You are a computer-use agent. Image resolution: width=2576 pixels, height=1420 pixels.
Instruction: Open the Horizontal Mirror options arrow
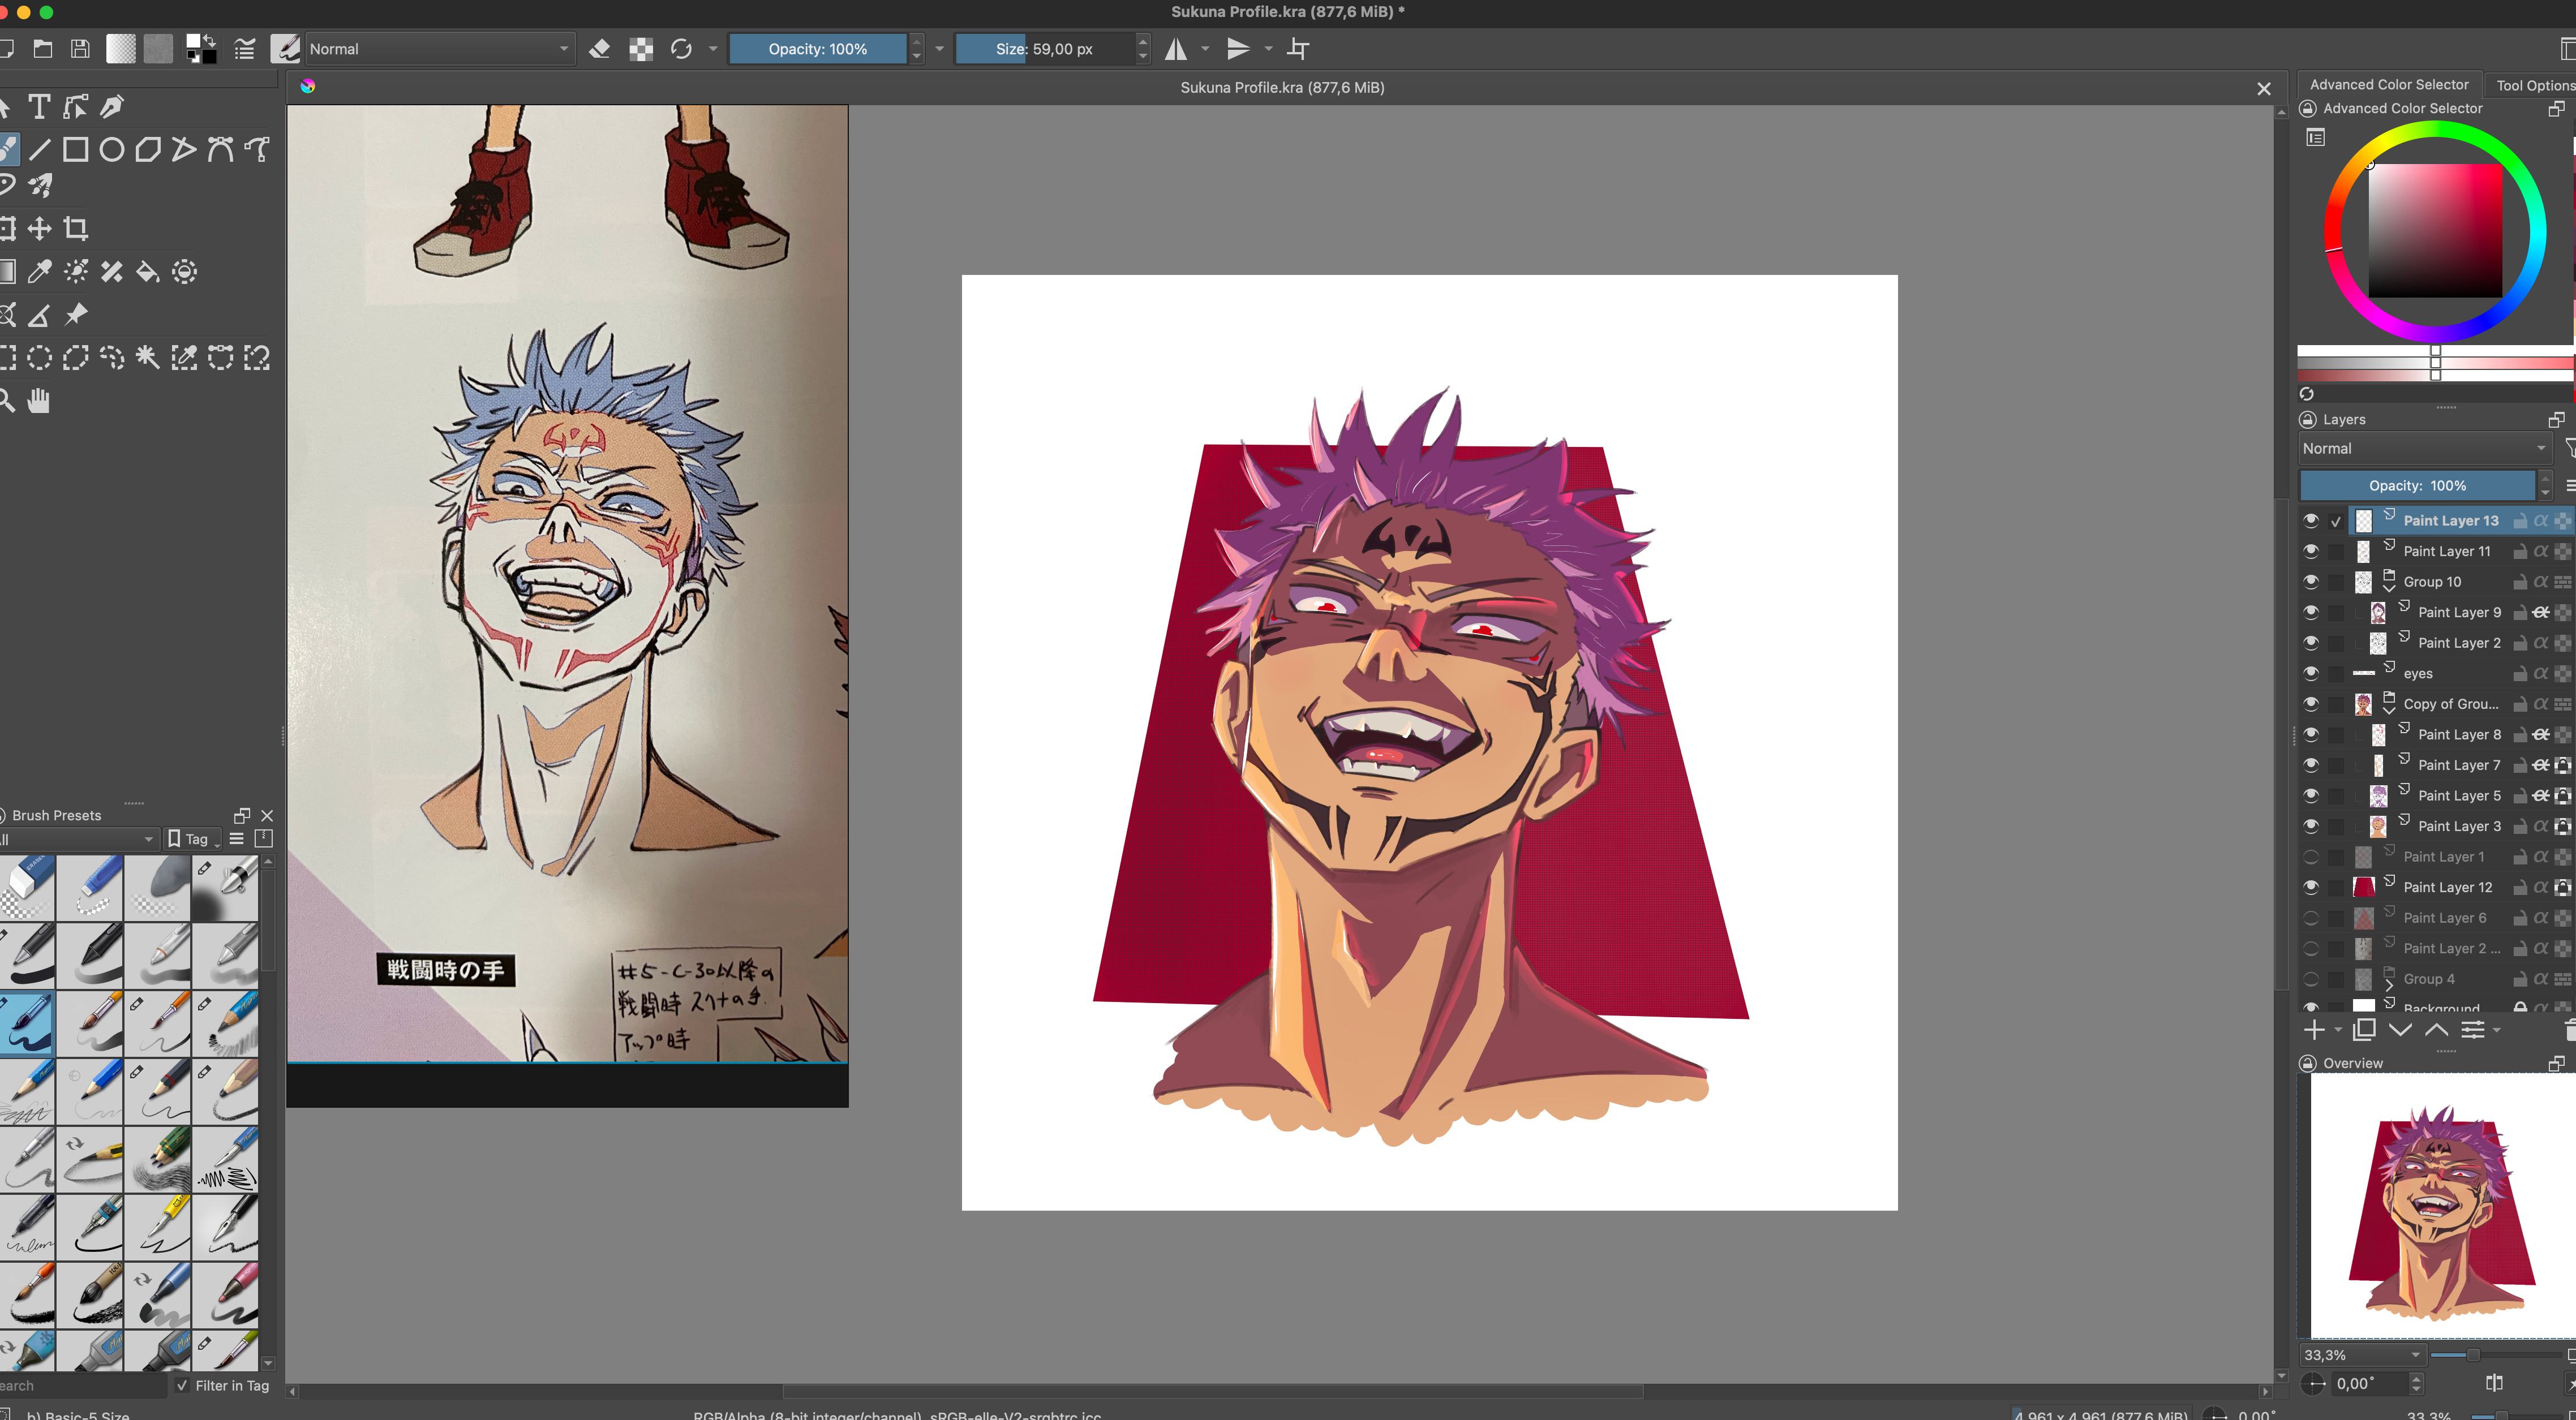(1206, 49)
